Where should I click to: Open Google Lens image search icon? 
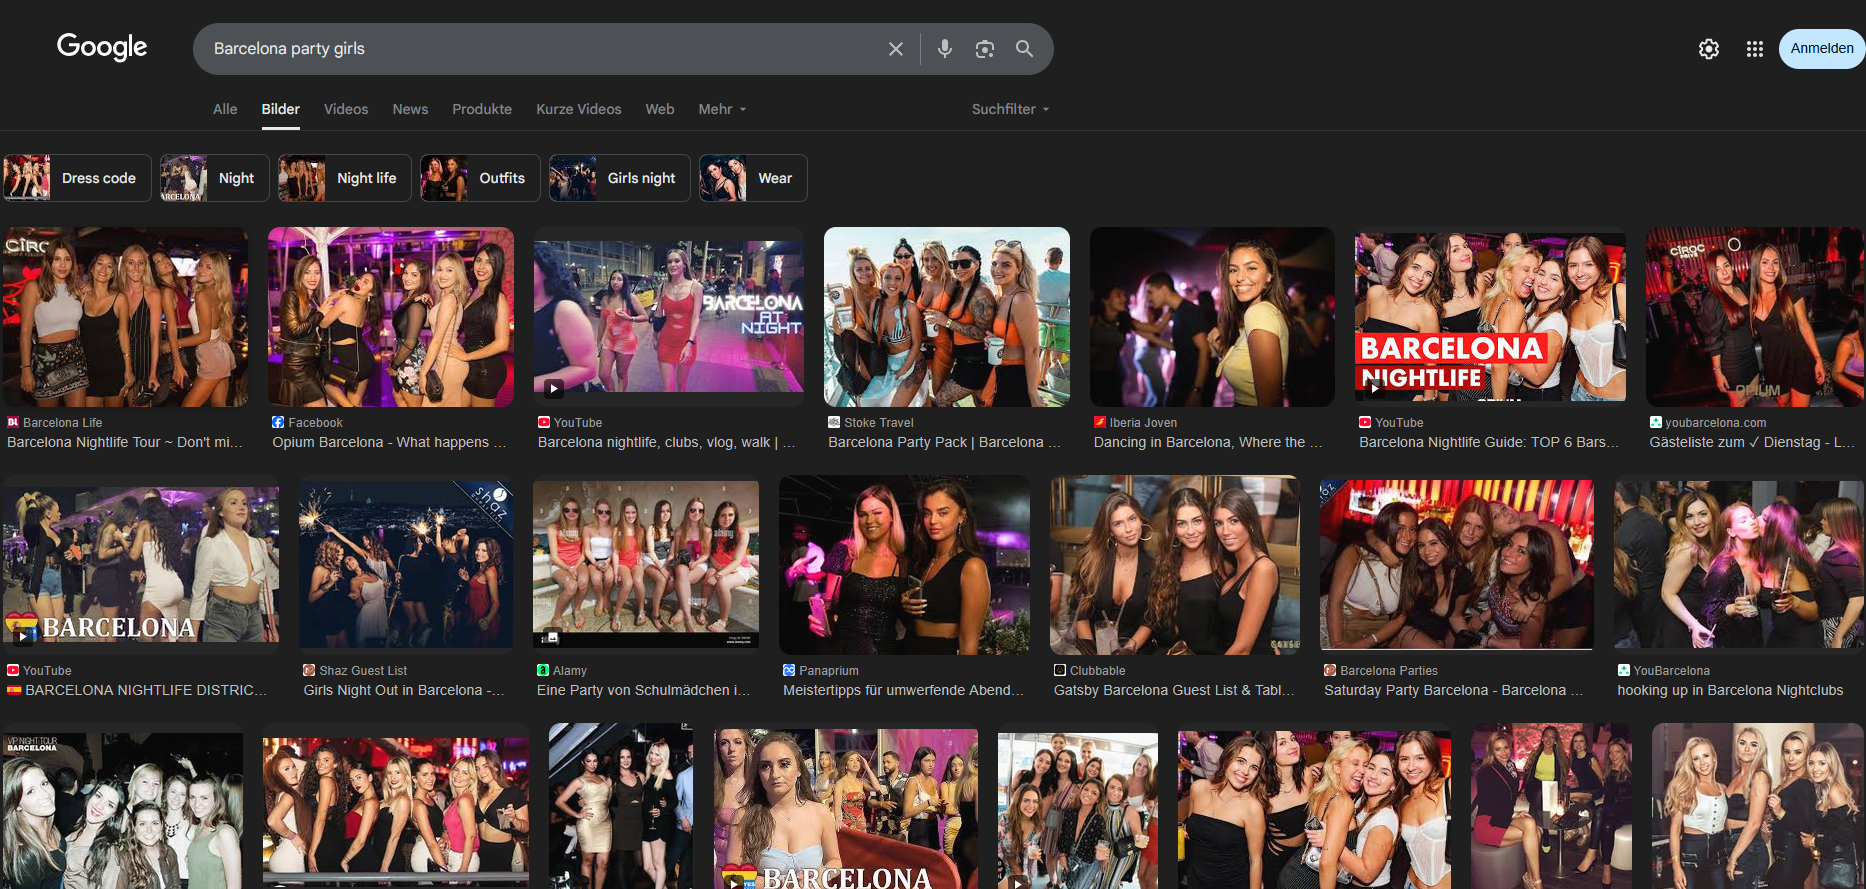pyautogui.click(x=985, y=49)
